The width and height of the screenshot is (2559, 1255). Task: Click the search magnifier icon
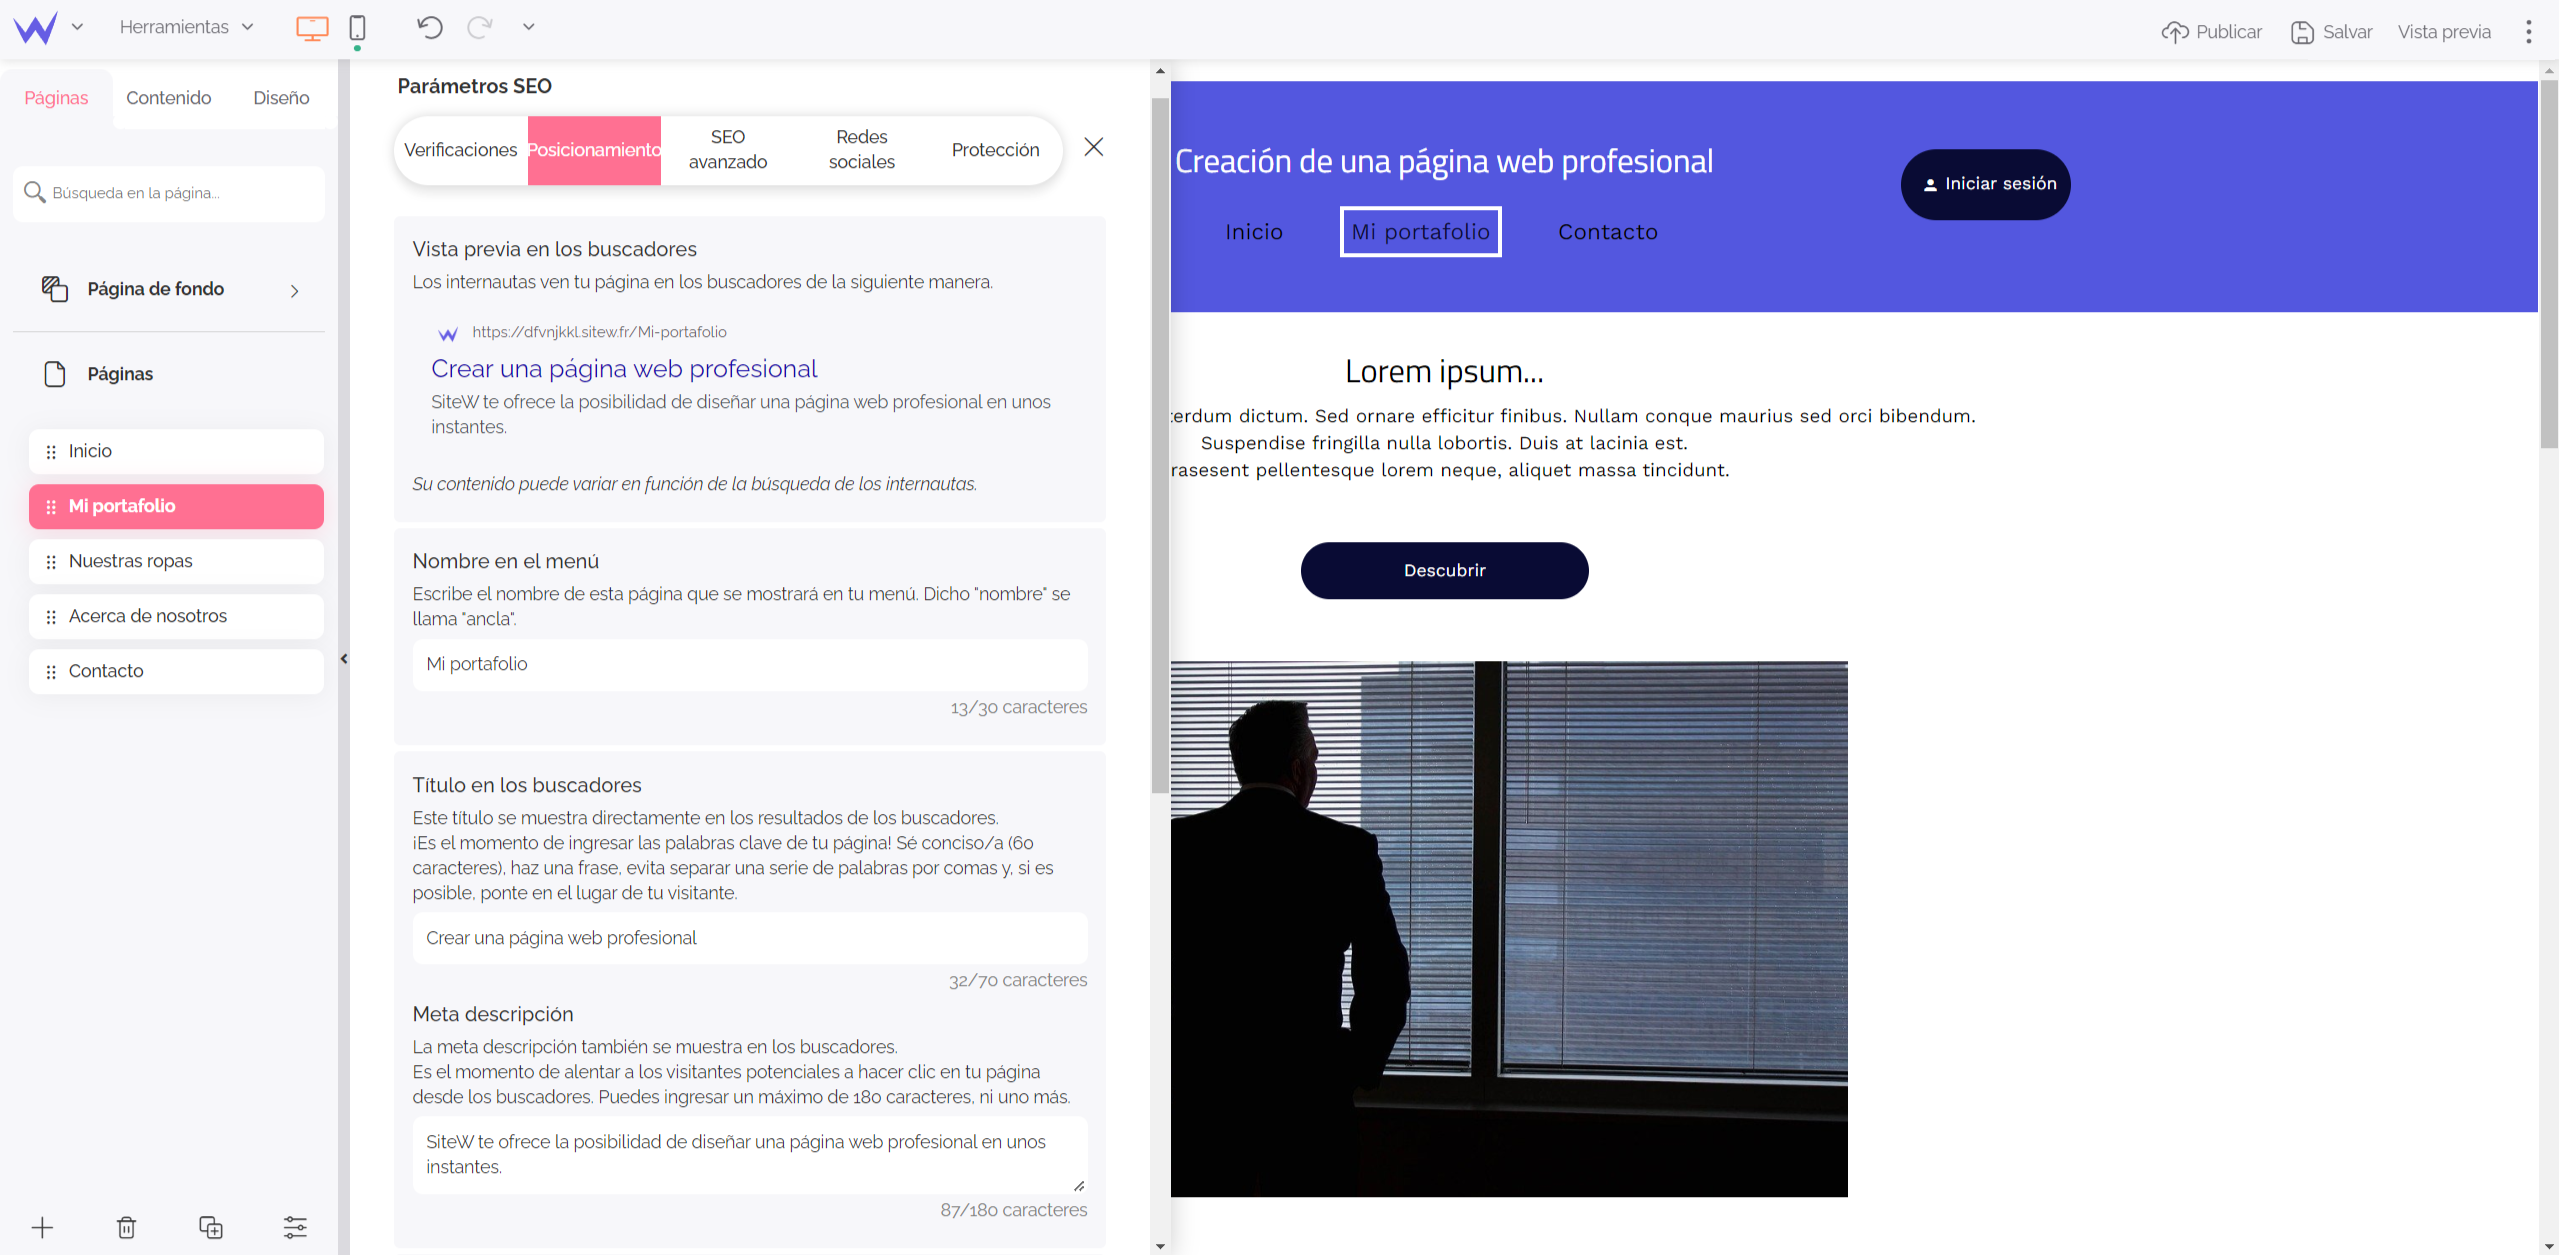coord(34,192)
